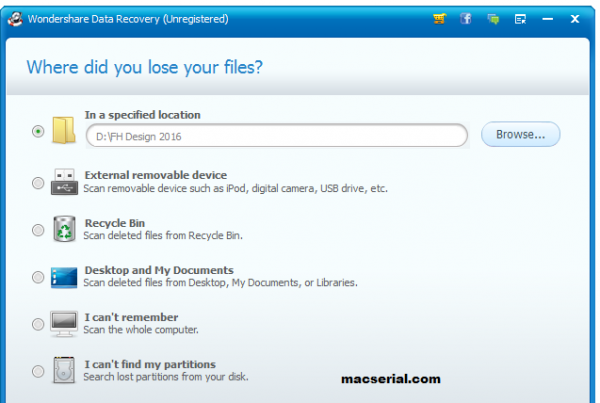Click the computer monitor whole scan icon

[x=64, y=324]
